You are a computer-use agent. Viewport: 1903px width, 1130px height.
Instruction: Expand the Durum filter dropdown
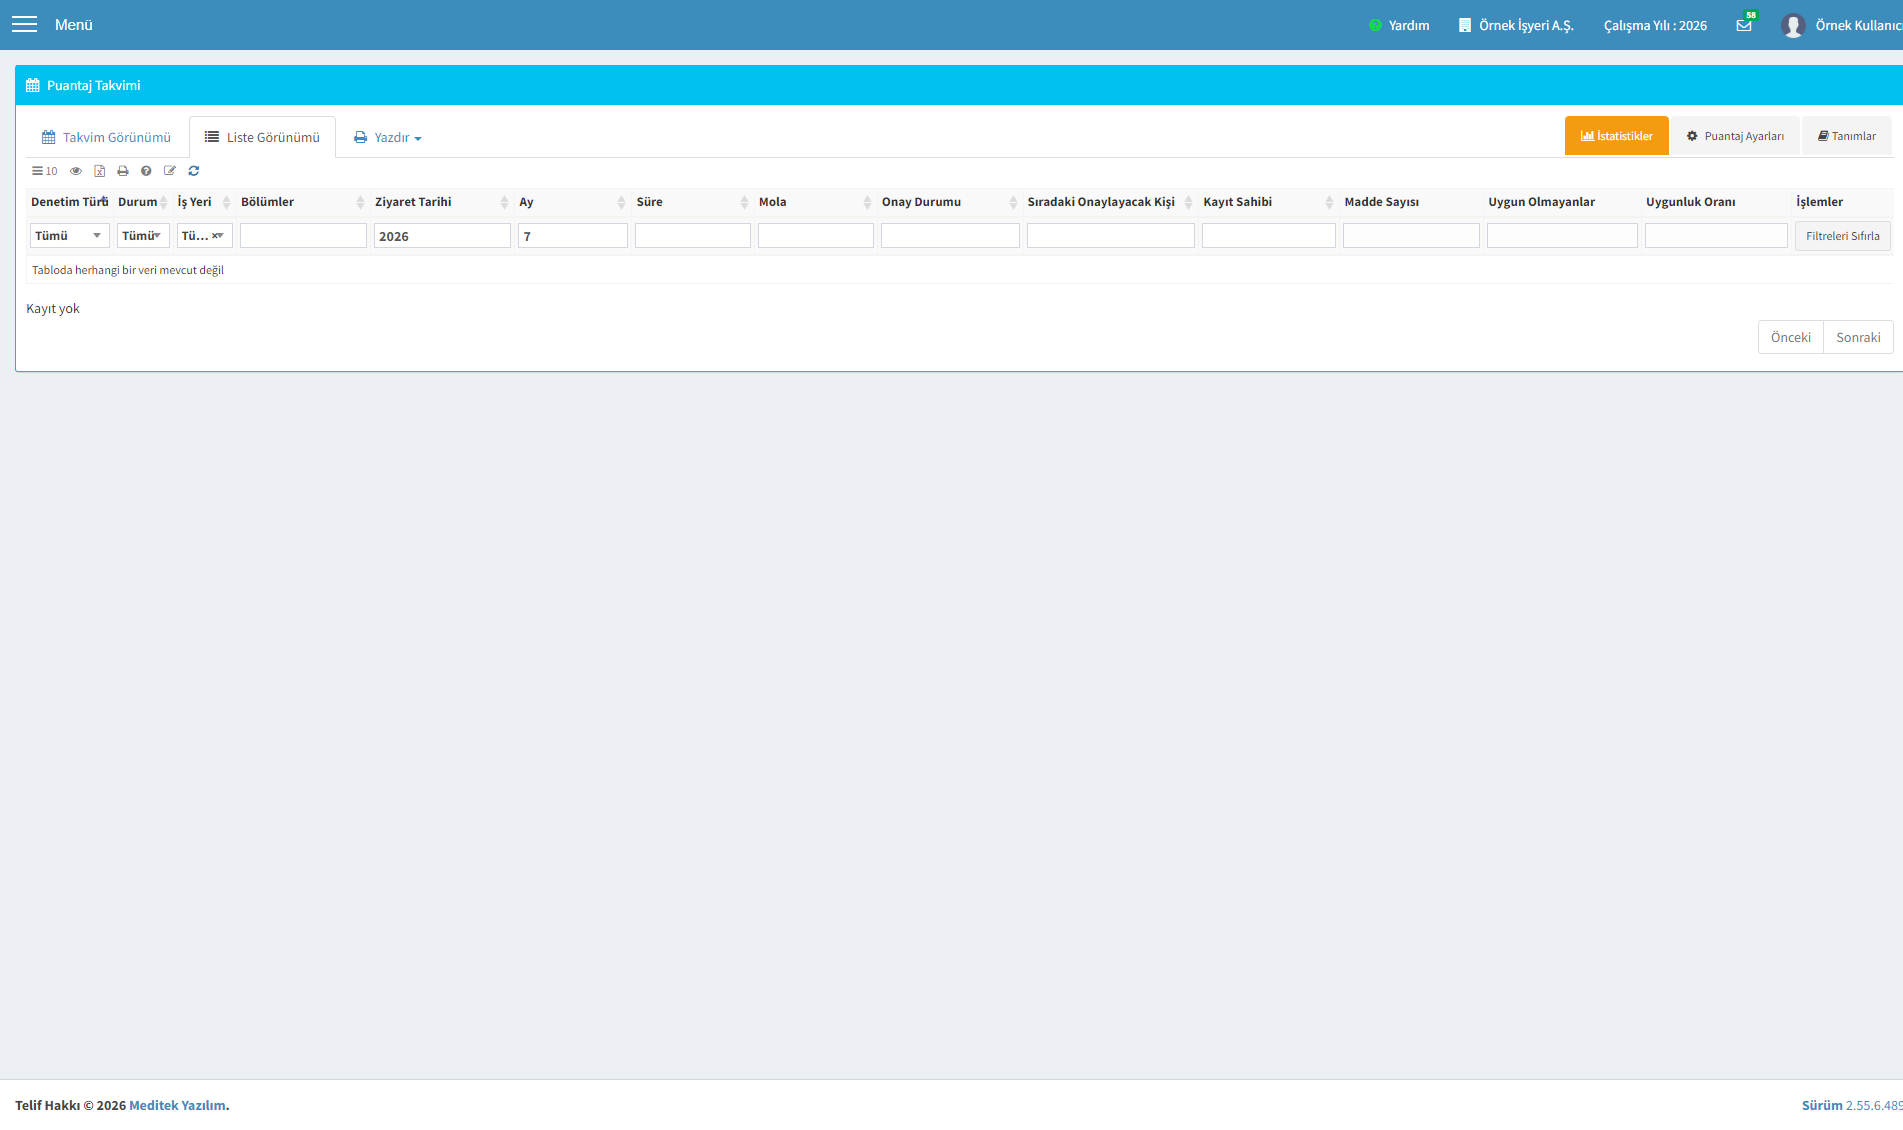coord(143,236)
